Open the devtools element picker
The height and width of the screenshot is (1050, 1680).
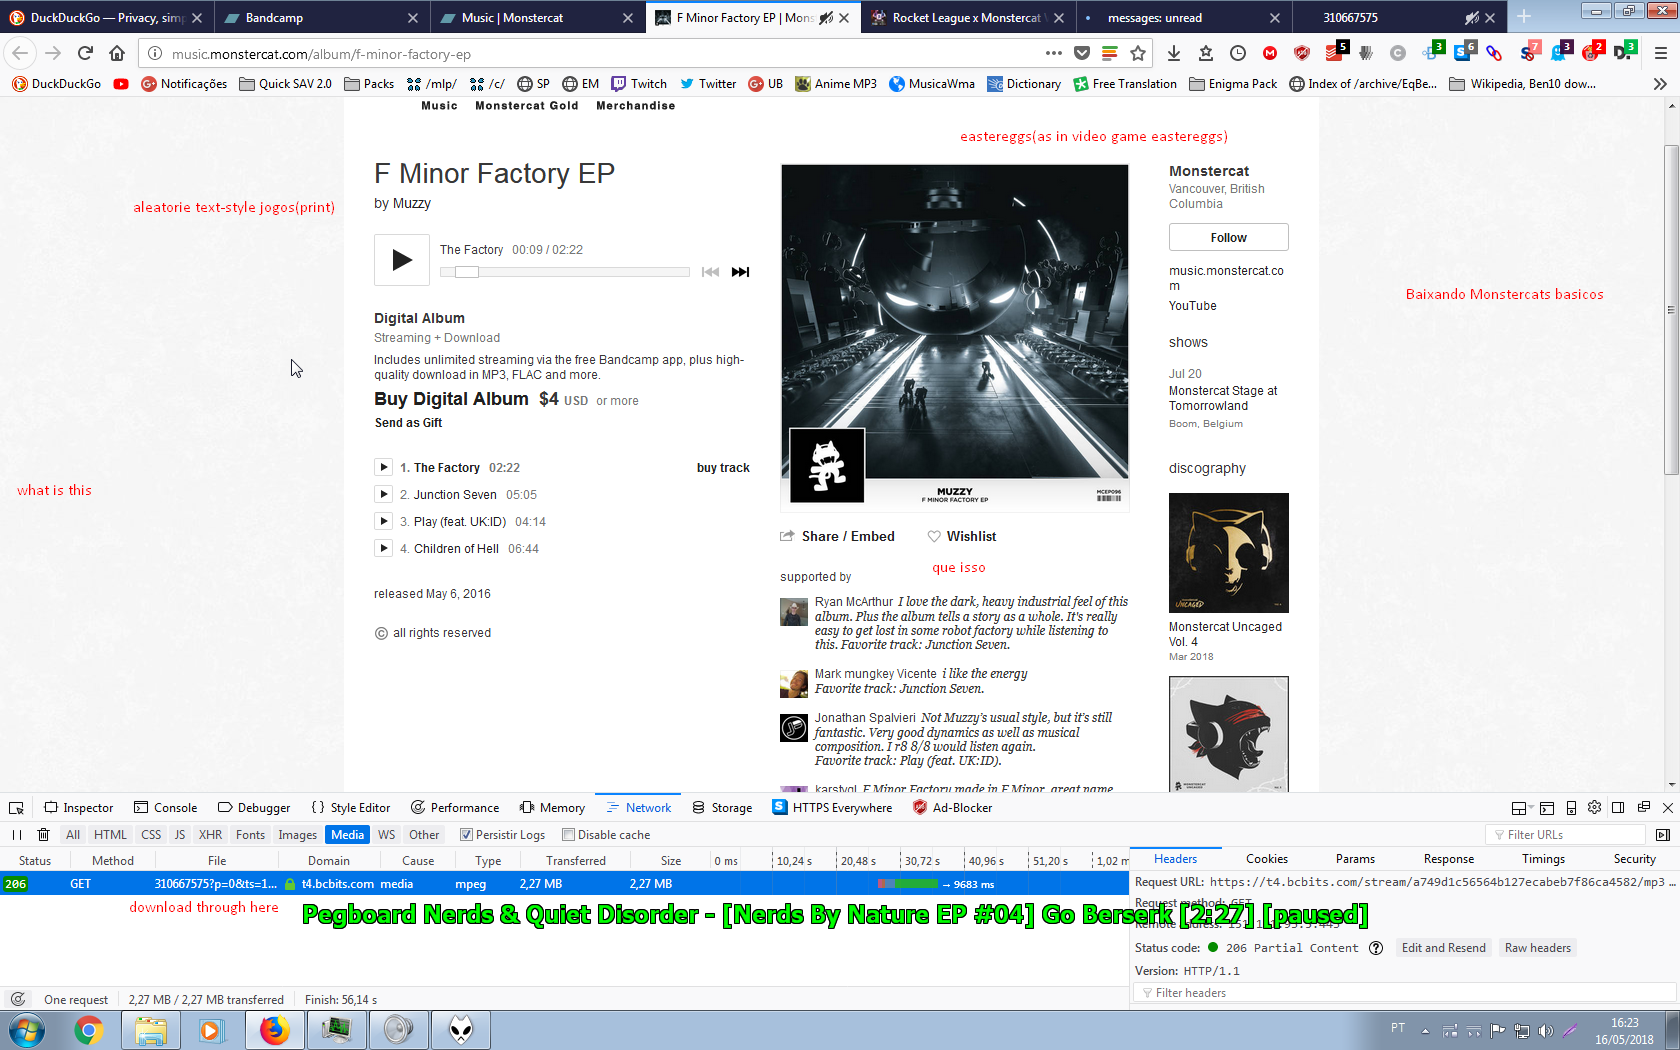point(17,808)
